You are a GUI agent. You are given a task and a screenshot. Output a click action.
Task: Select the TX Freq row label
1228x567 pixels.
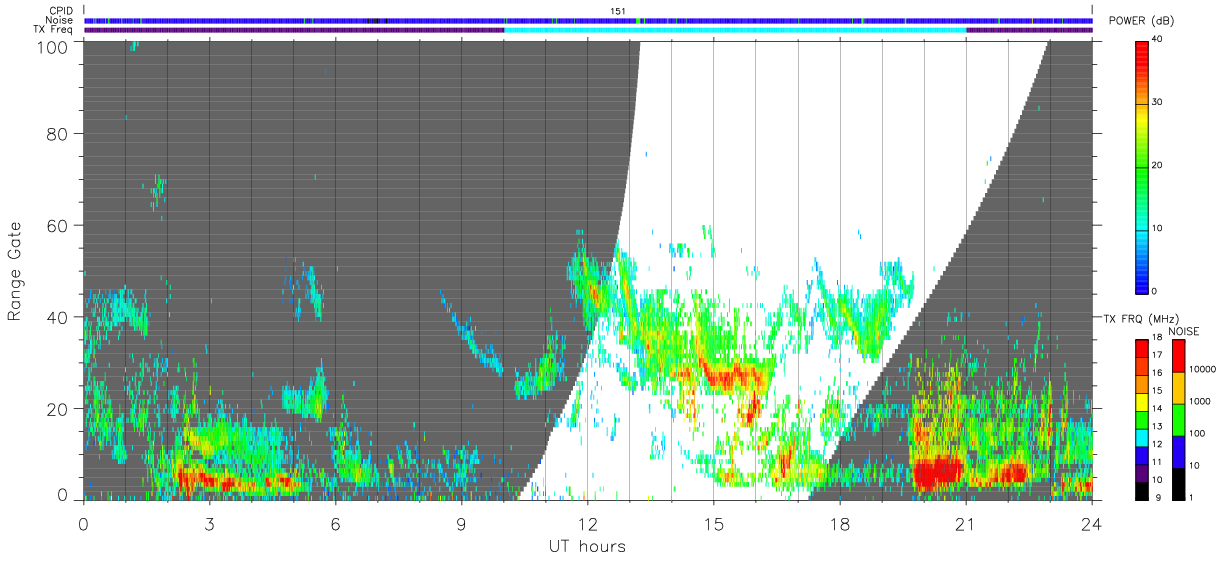(x=53, y=30)
